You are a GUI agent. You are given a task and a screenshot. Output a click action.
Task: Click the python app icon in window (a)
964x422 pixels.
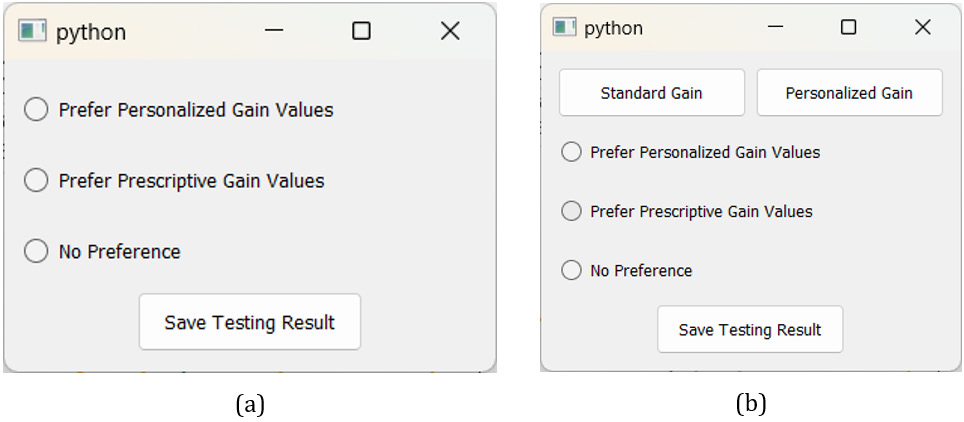click(x=33, y=31)
